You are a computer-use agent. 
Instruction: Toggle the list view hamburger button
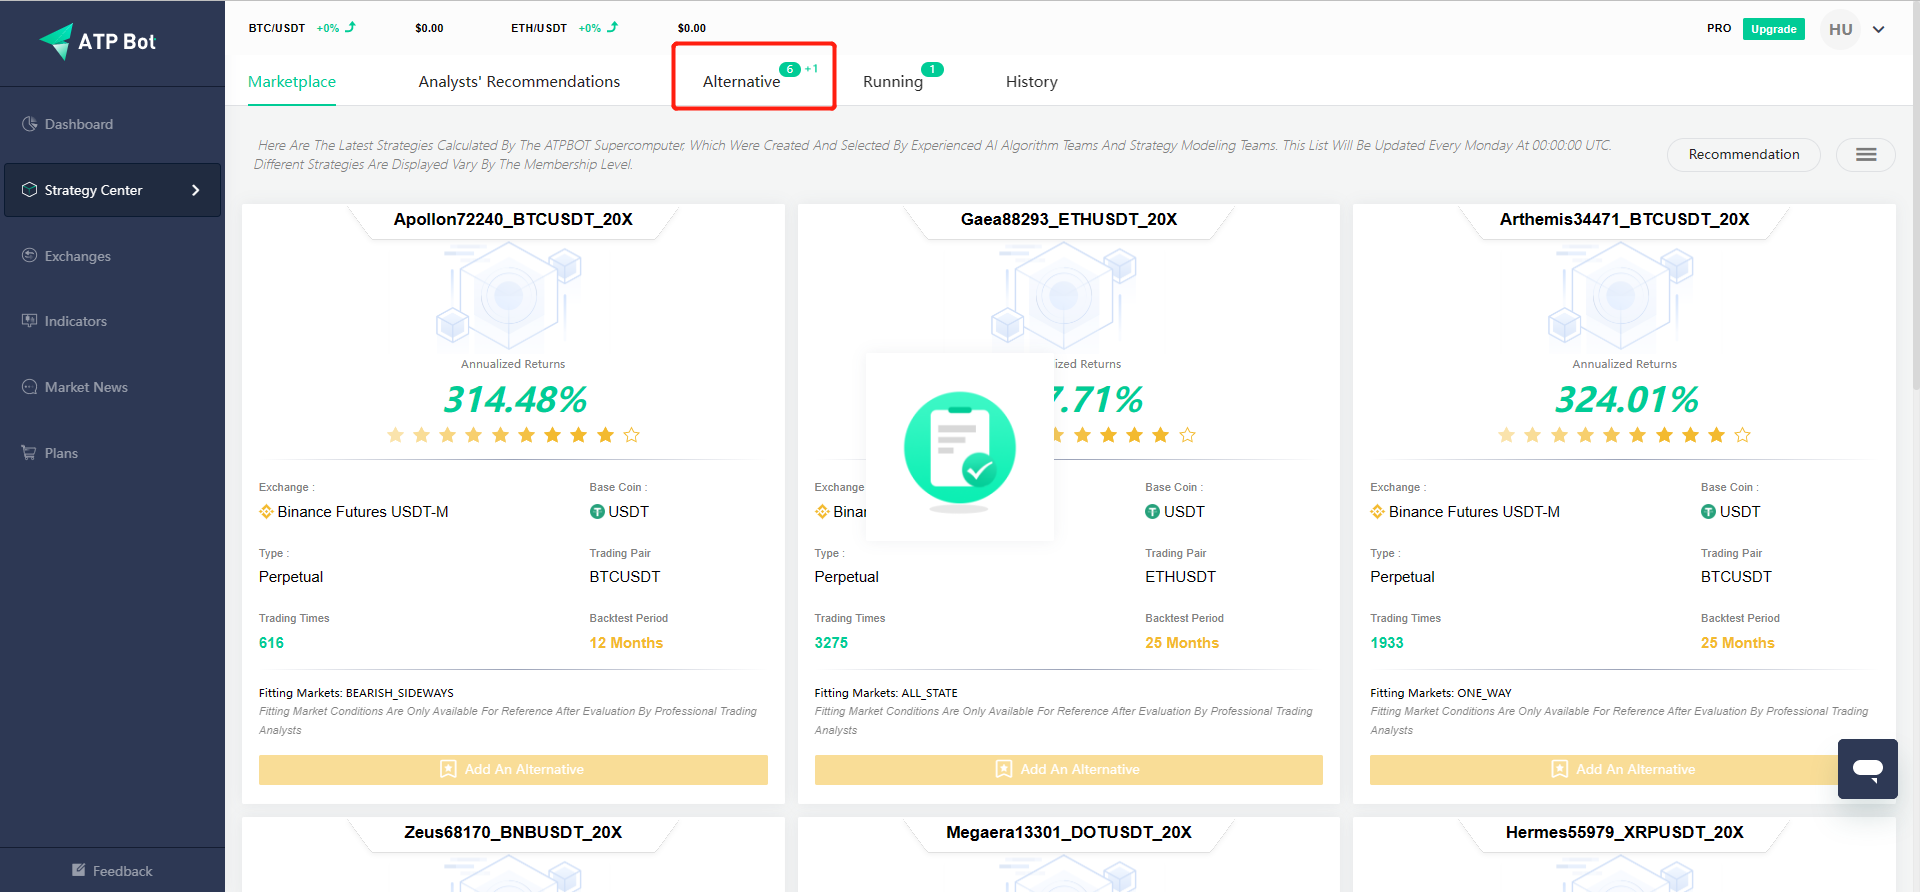click(x=1866, y=154)
